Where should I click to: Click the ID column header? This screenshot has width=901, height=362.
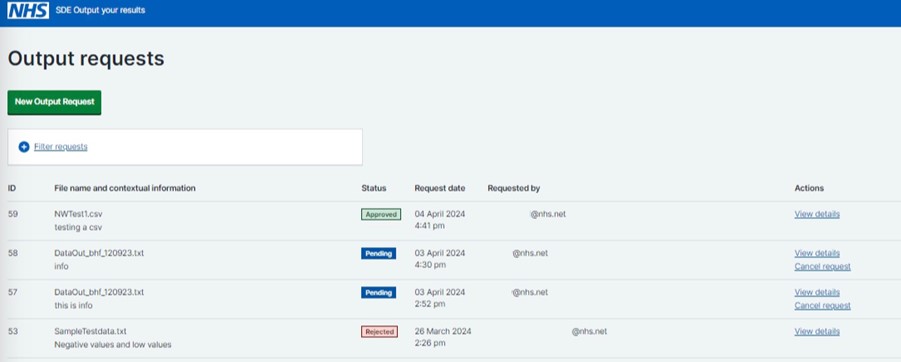(x=11, y=188)
